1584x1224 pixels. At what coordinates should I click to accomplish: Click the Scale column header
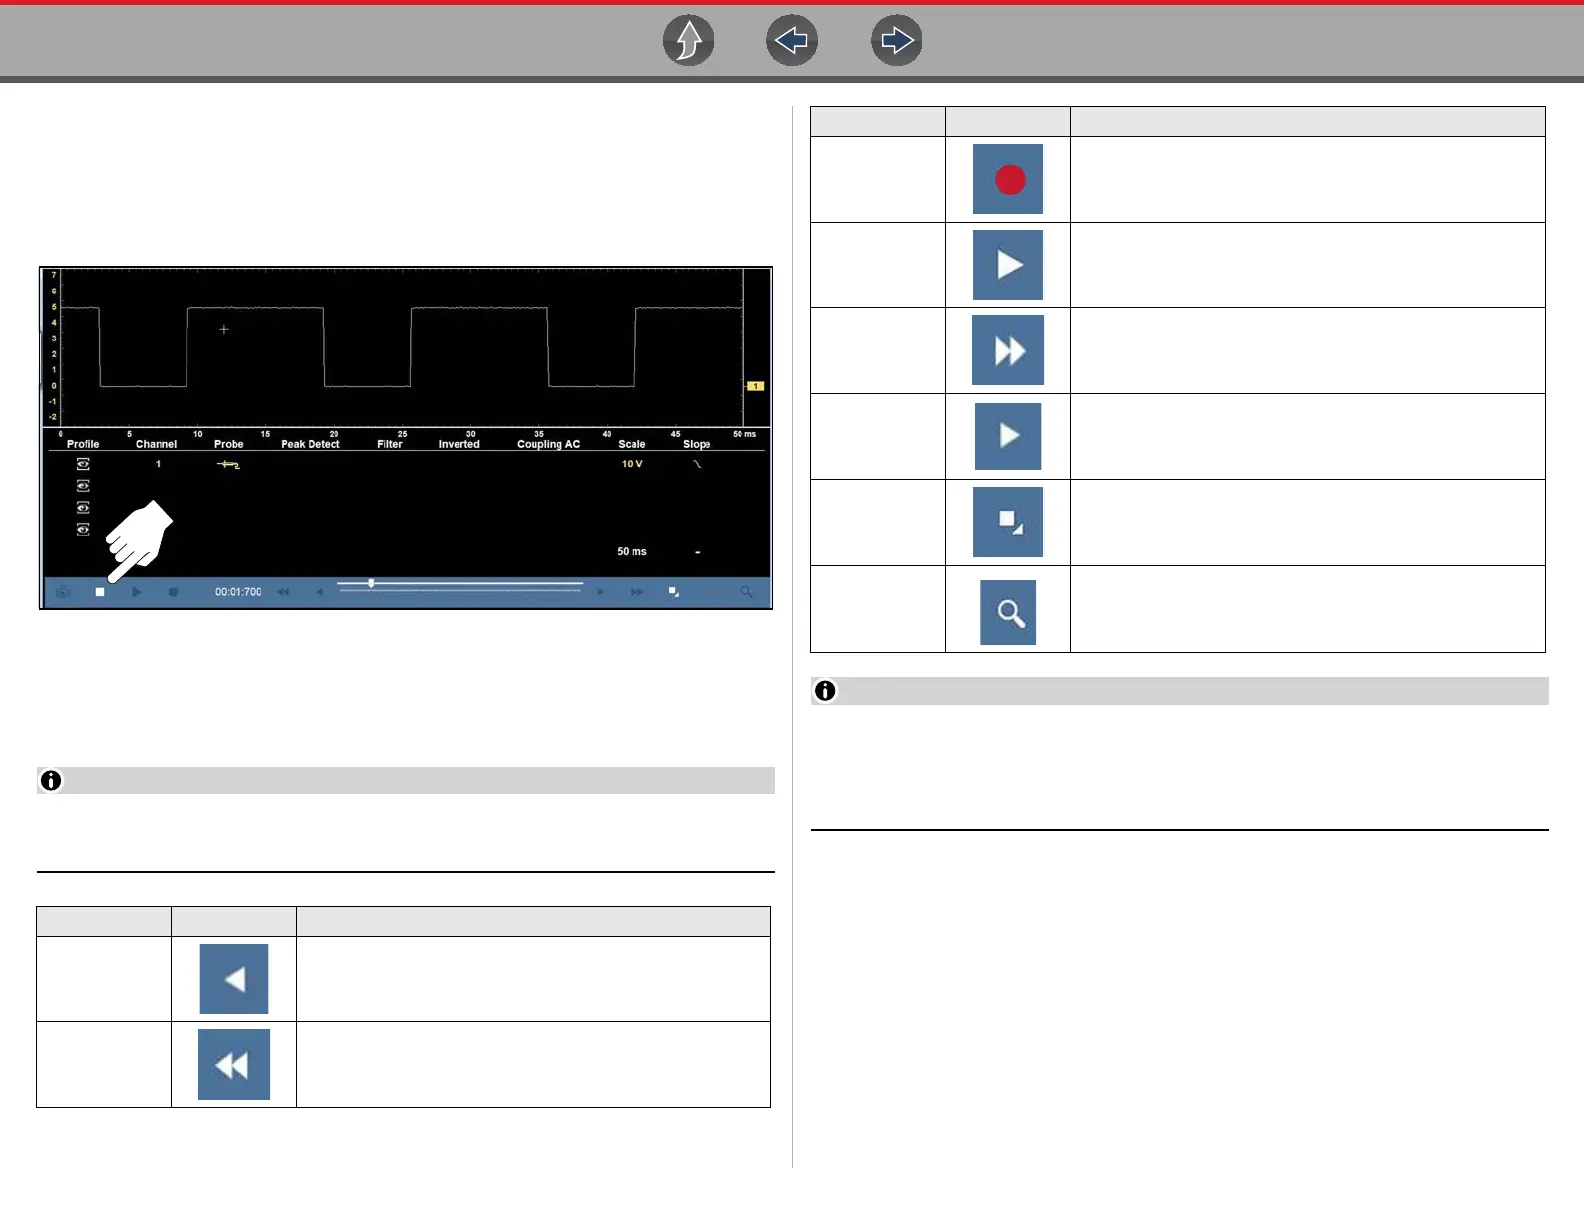click(x=632, y=444)
